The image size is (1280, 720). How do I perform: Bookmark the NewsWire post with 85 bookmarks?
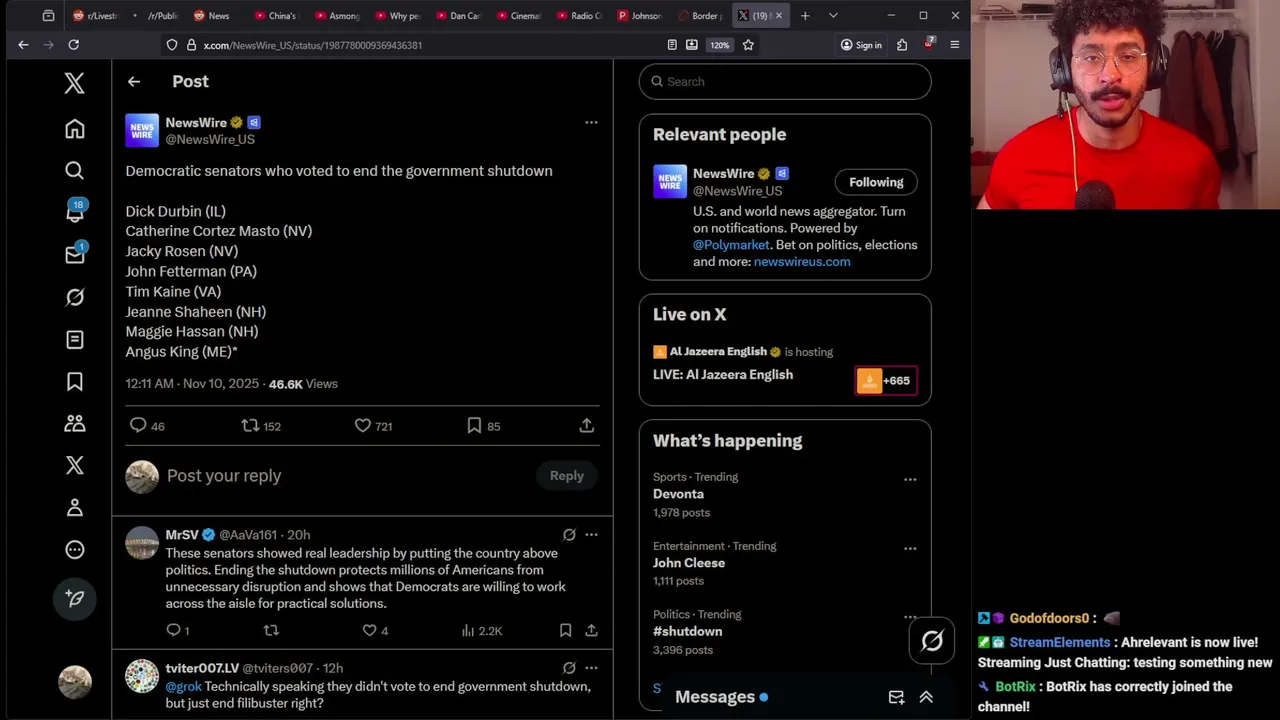click(x=474, y=426)
